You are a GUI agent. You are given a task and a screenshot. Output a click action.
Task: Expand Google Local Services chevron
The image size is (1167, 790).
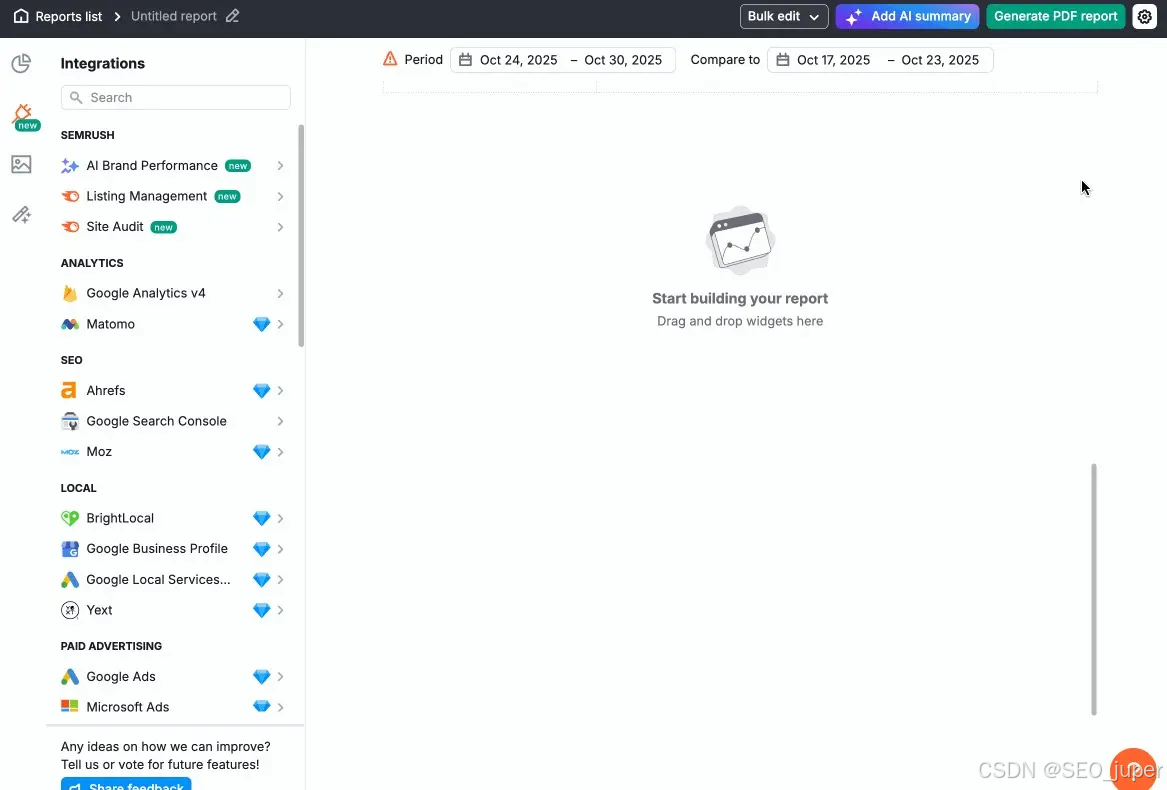[x=281, y=579]
